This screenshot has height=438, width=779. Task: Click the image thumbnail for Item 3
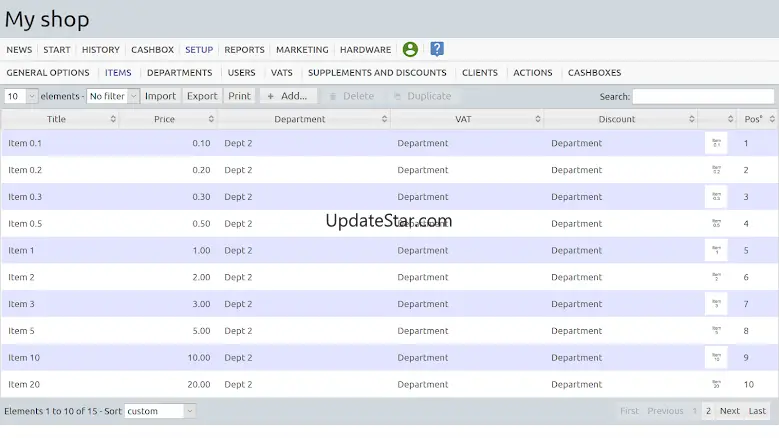[x=716, y=304]
